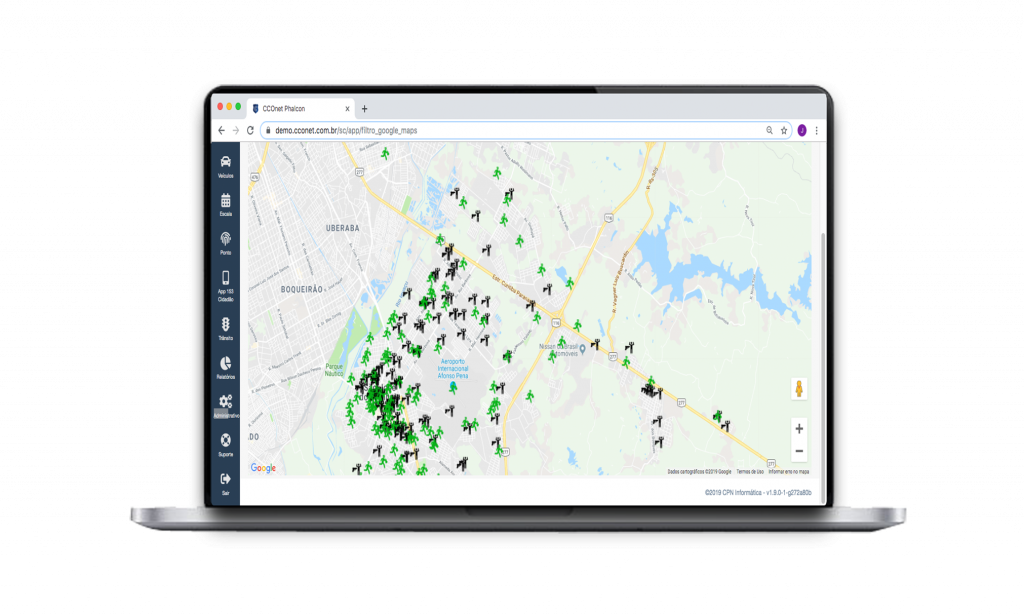
Task: Zoom out the map with minus button
Action: coord(799,451)
